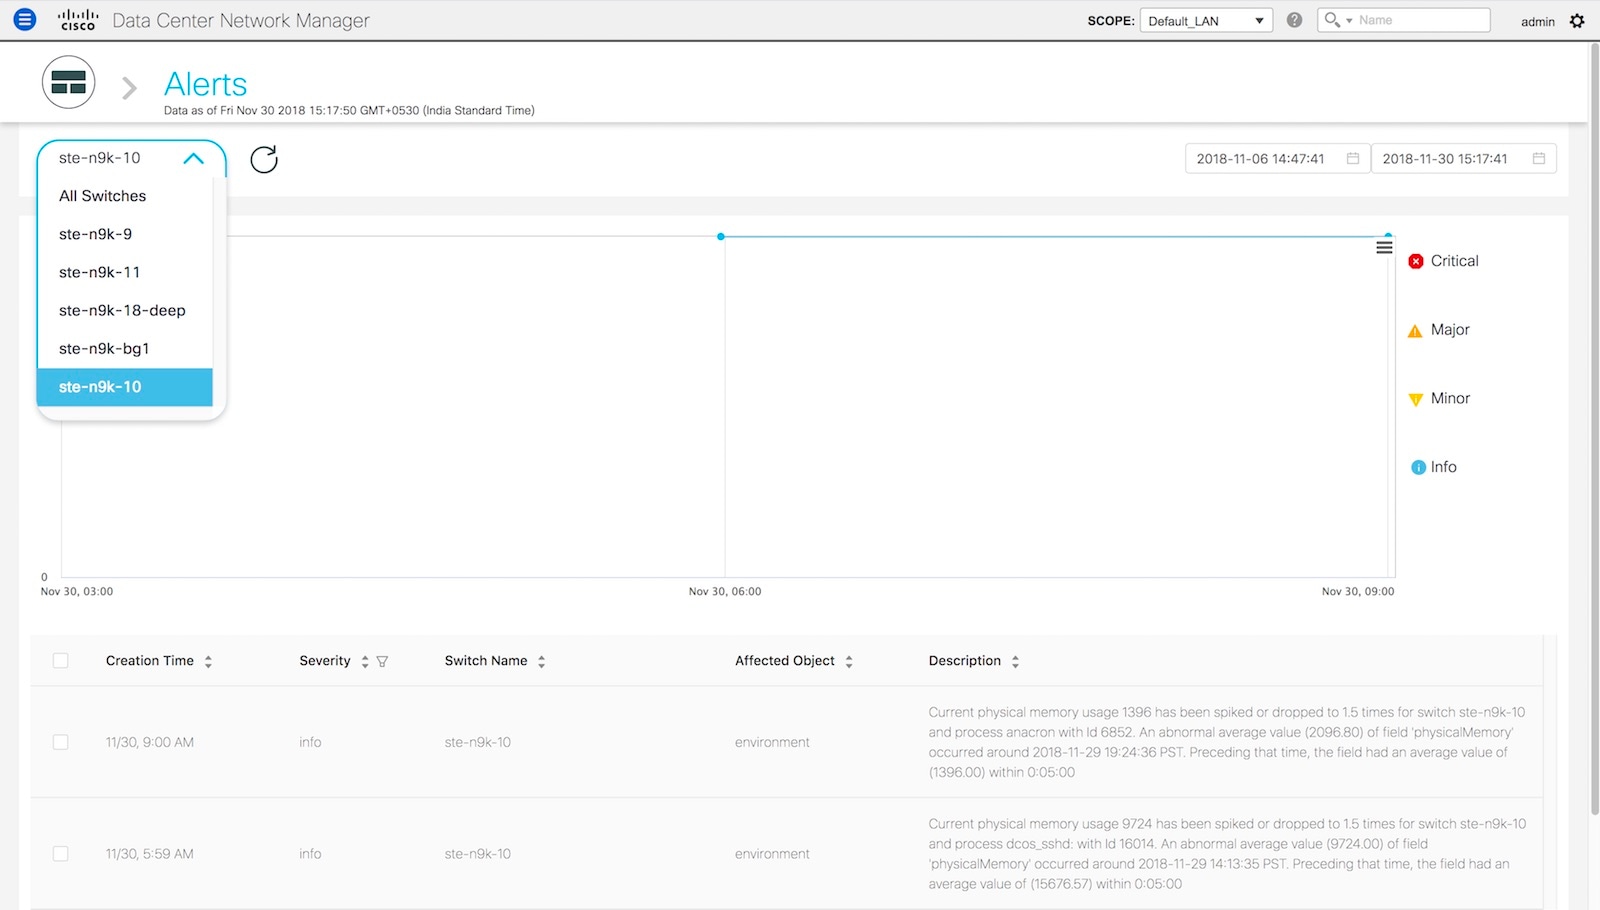
Task: Sort by Severity arrows
Action: 365,662
